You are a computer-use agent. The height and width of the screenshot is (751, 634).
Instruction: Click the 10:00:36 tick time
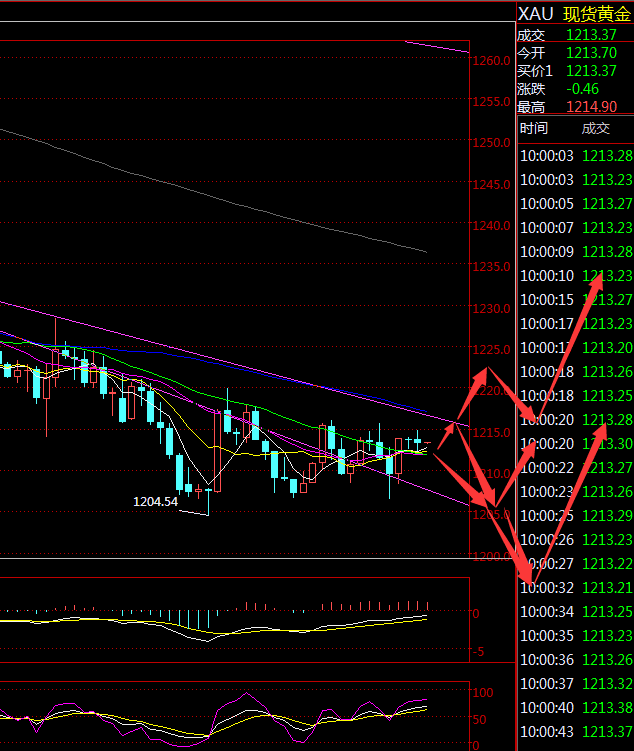click(x=547, y=660)
